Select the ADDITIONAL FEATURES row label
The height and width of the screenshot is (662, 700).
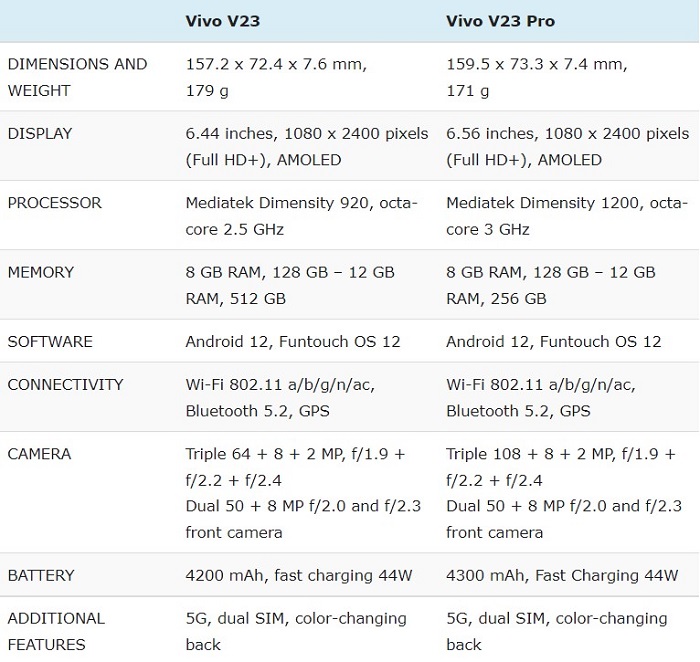(56, 631)
